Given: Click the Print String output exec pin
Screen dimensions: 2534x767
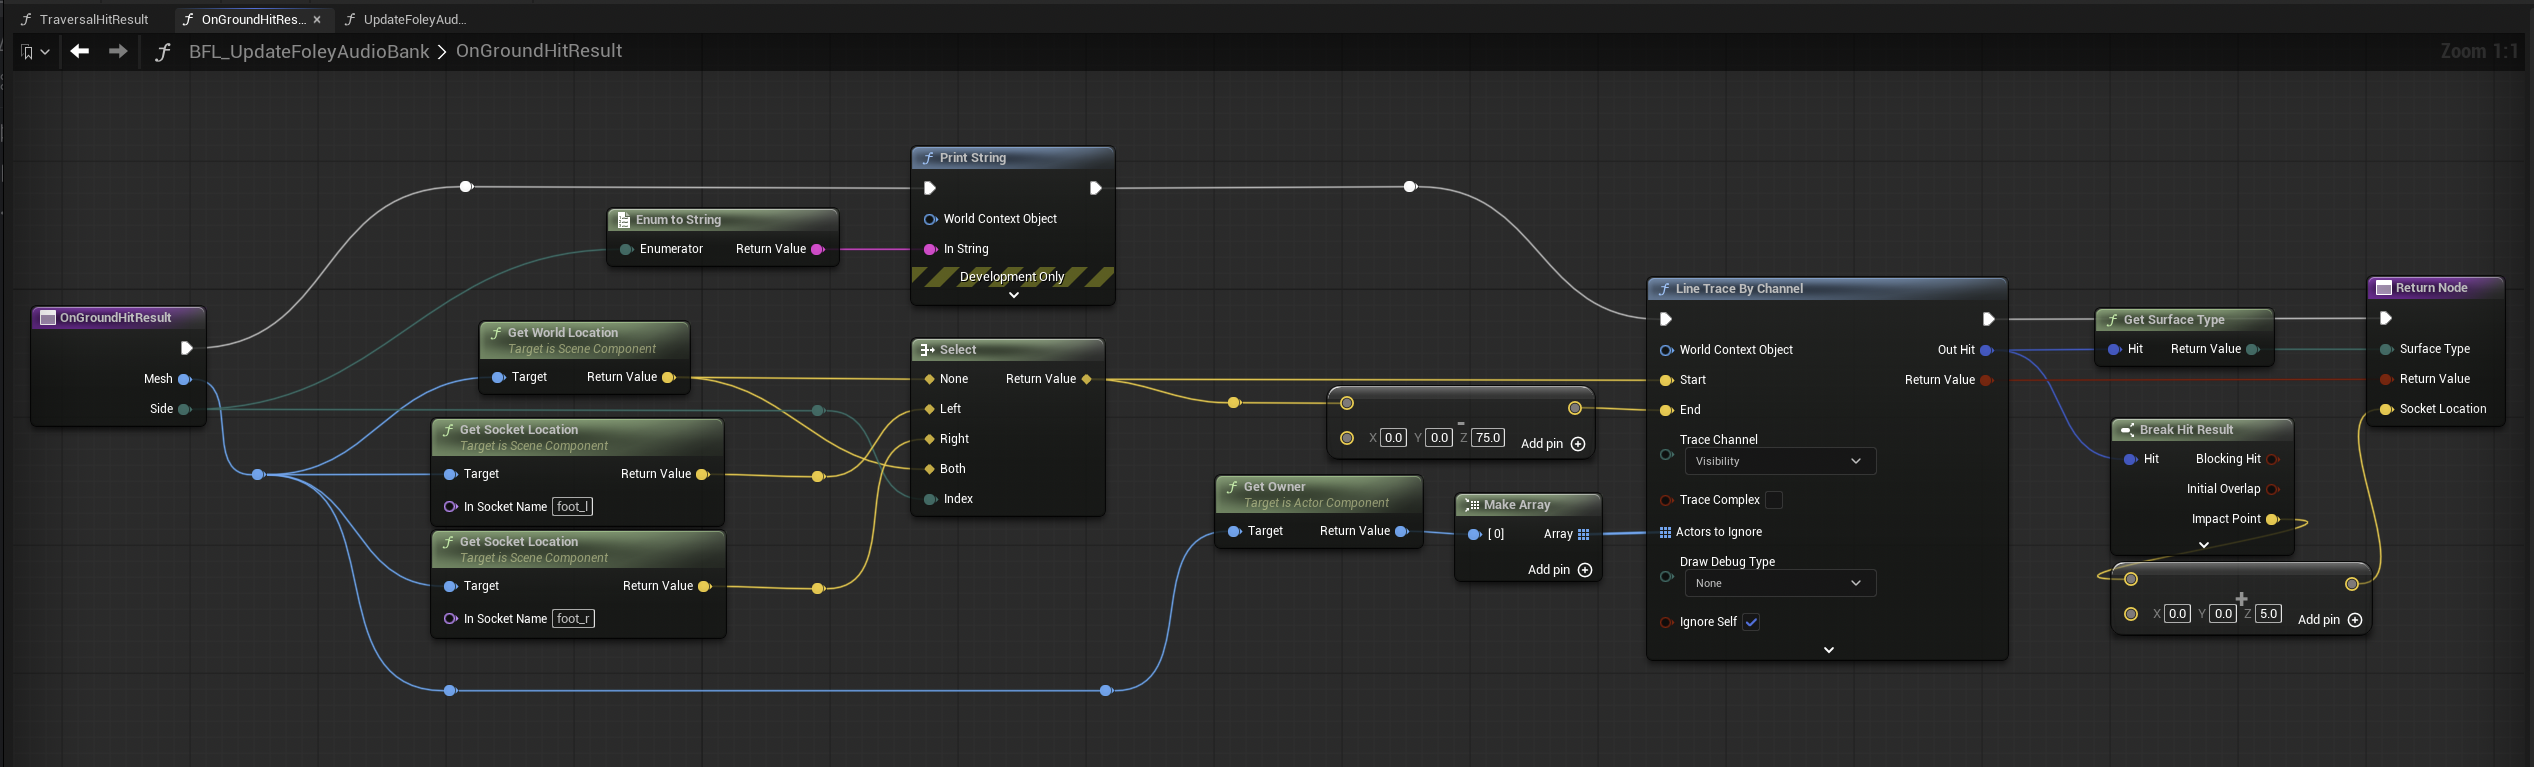Looking at the screenshot, I should pos(1095,188).
